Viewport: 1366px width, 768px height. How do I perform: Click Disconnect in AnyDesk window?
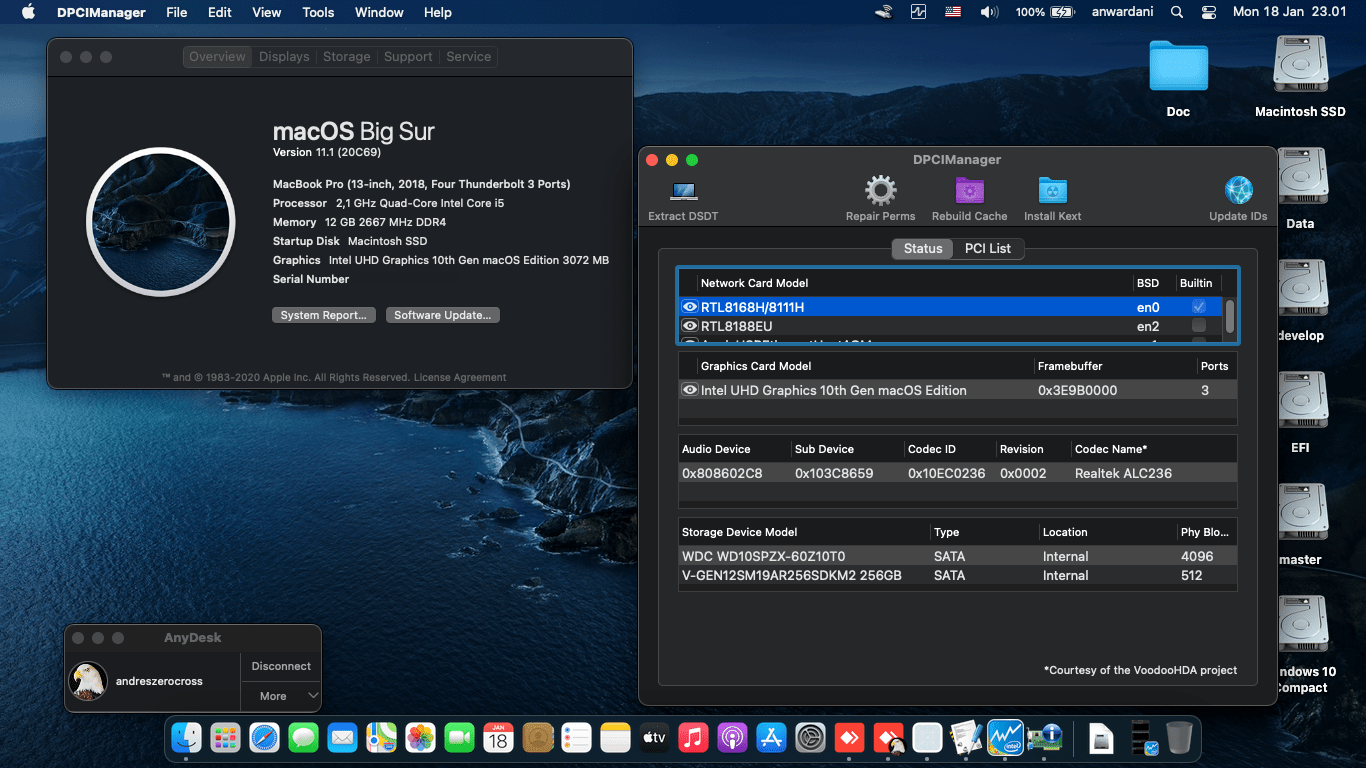coord(281,666)
